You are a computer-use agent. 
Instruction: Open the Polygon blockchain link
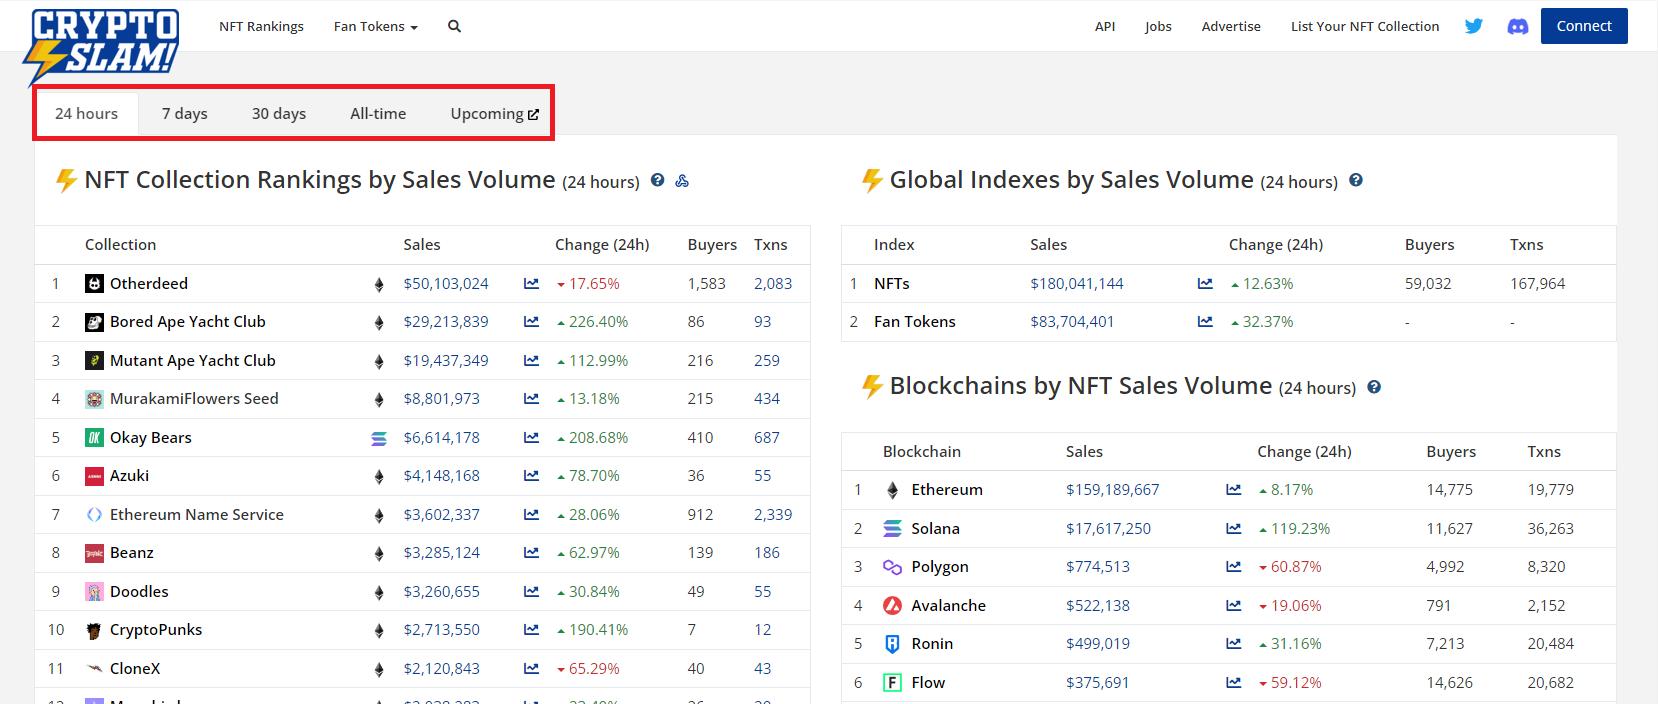click(940, 567)
